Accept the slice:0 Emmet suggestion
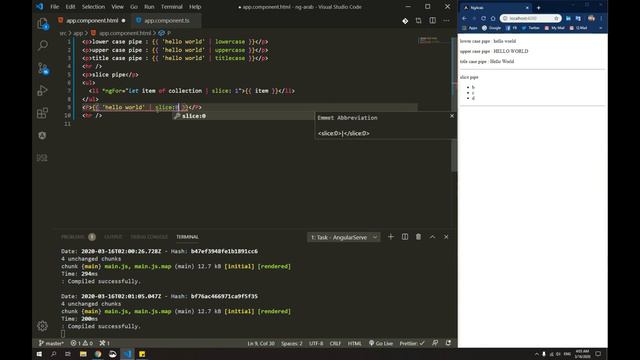This screenshot has height=360, width=640. 243,116
